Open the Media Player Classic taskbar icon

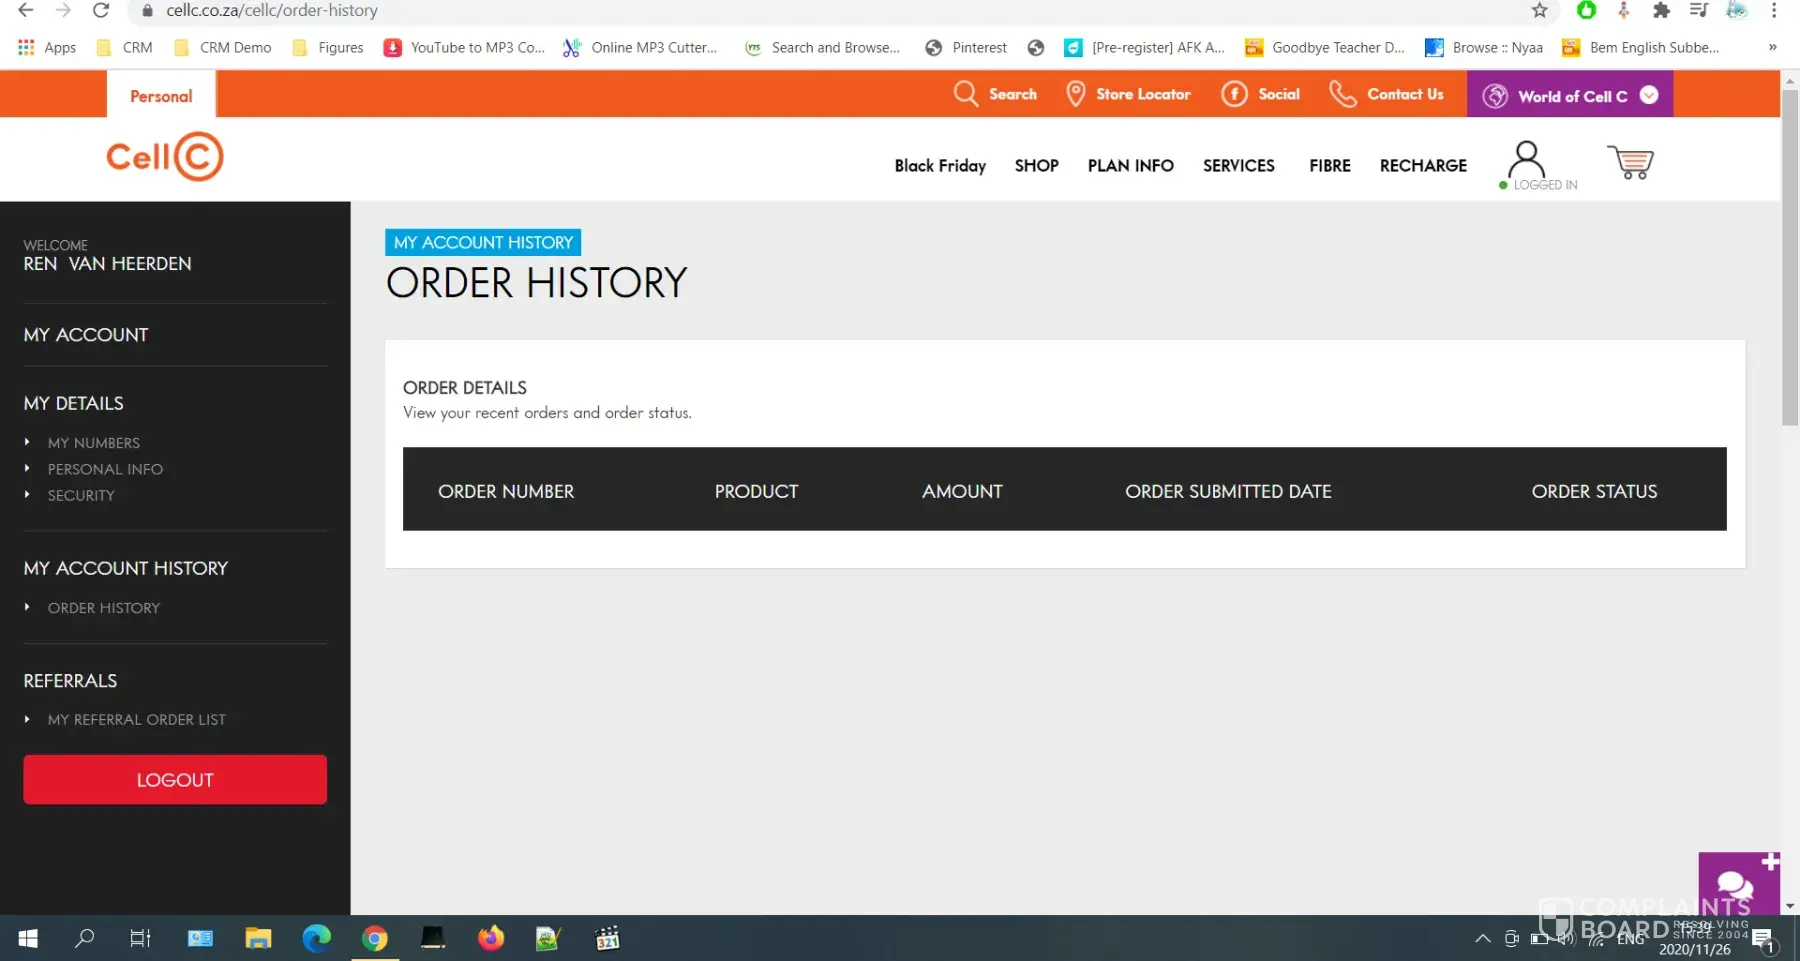click(x=607, y=938)
